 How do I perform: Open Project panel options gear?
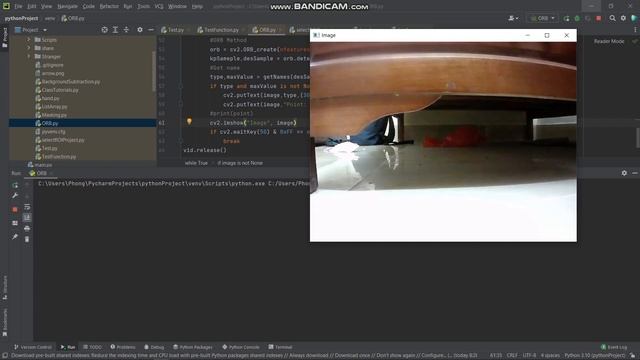pos(140,30)
